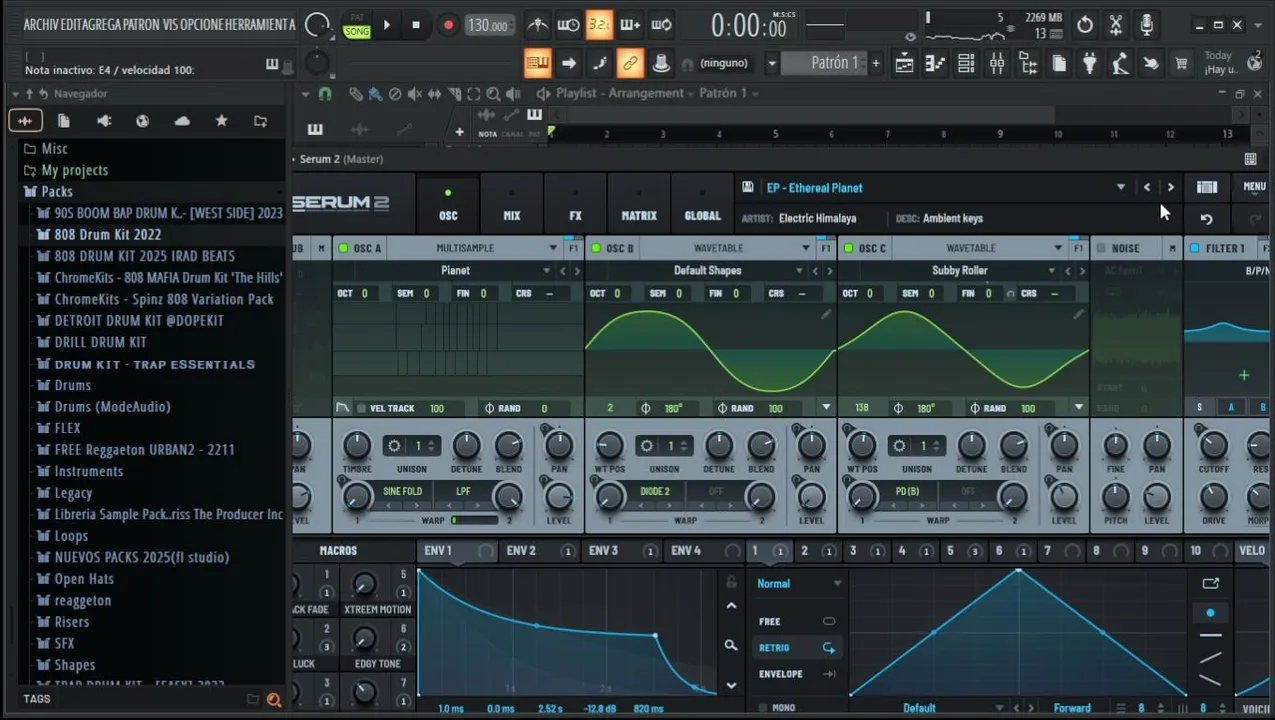Screen dimensions: 1275x720
Task: Open the EP - Ethereal Pianet preset dropdown
Action: [1121, 188]
